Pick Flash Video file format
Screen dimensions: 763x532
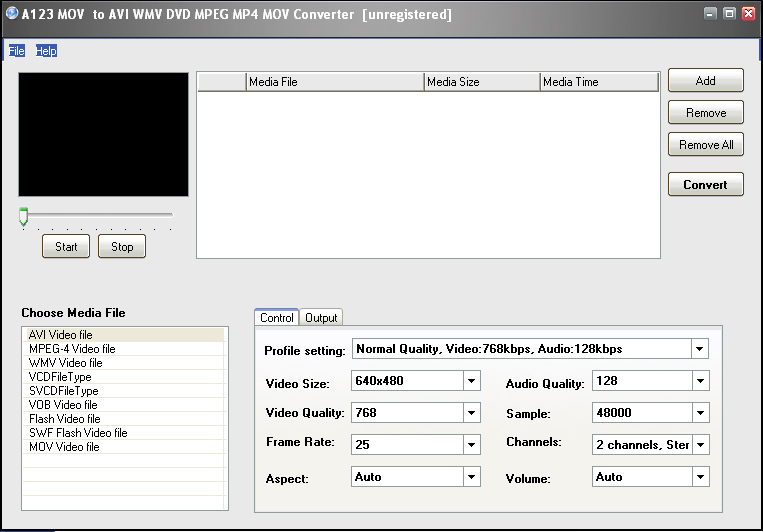[x=64, y=419]
